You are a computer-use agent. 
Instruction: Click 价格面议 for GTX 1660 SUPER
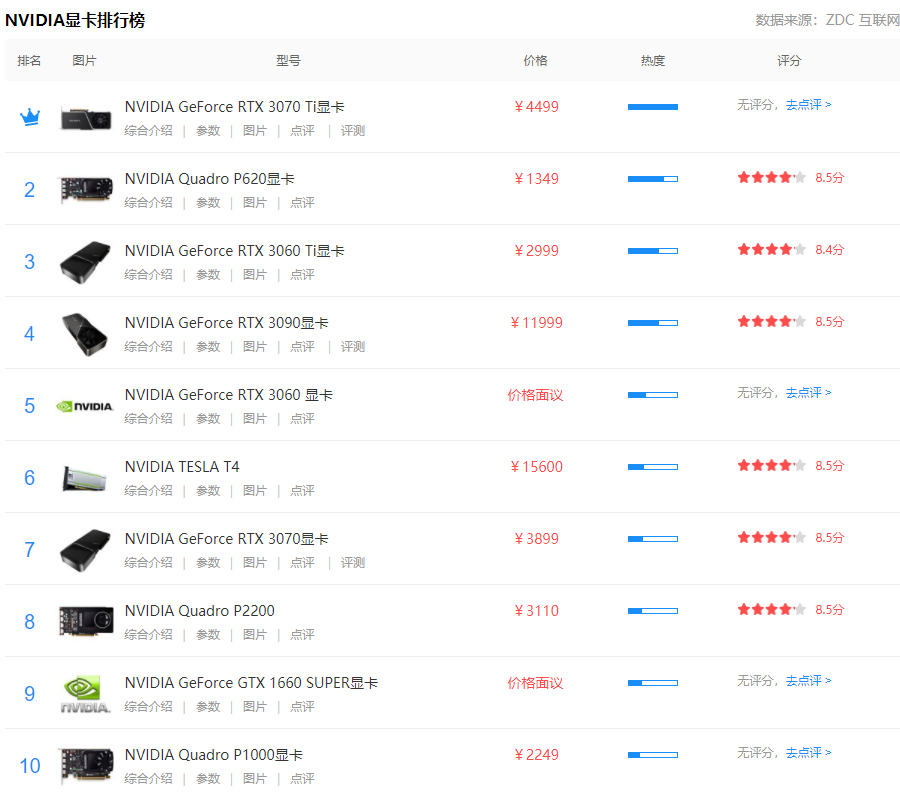535,683
